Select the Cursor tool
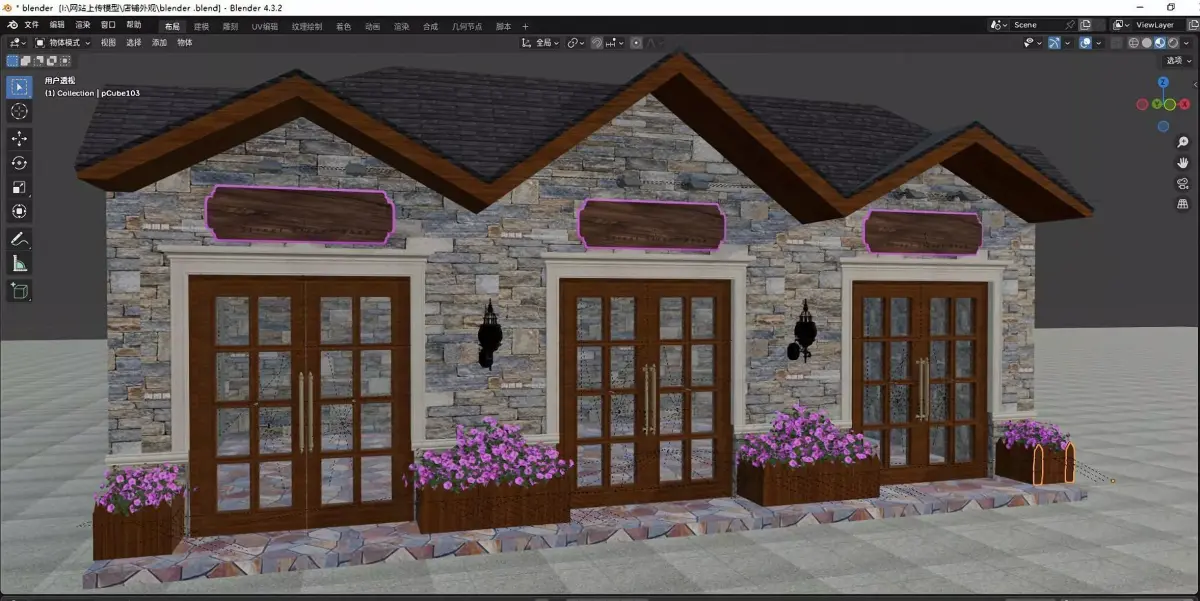The image size is (1200, 601). click(x=20, y=112)
